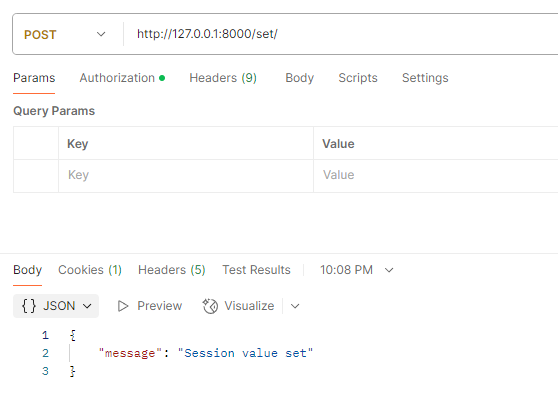Open the Test Results tab

tap(256, 270)
